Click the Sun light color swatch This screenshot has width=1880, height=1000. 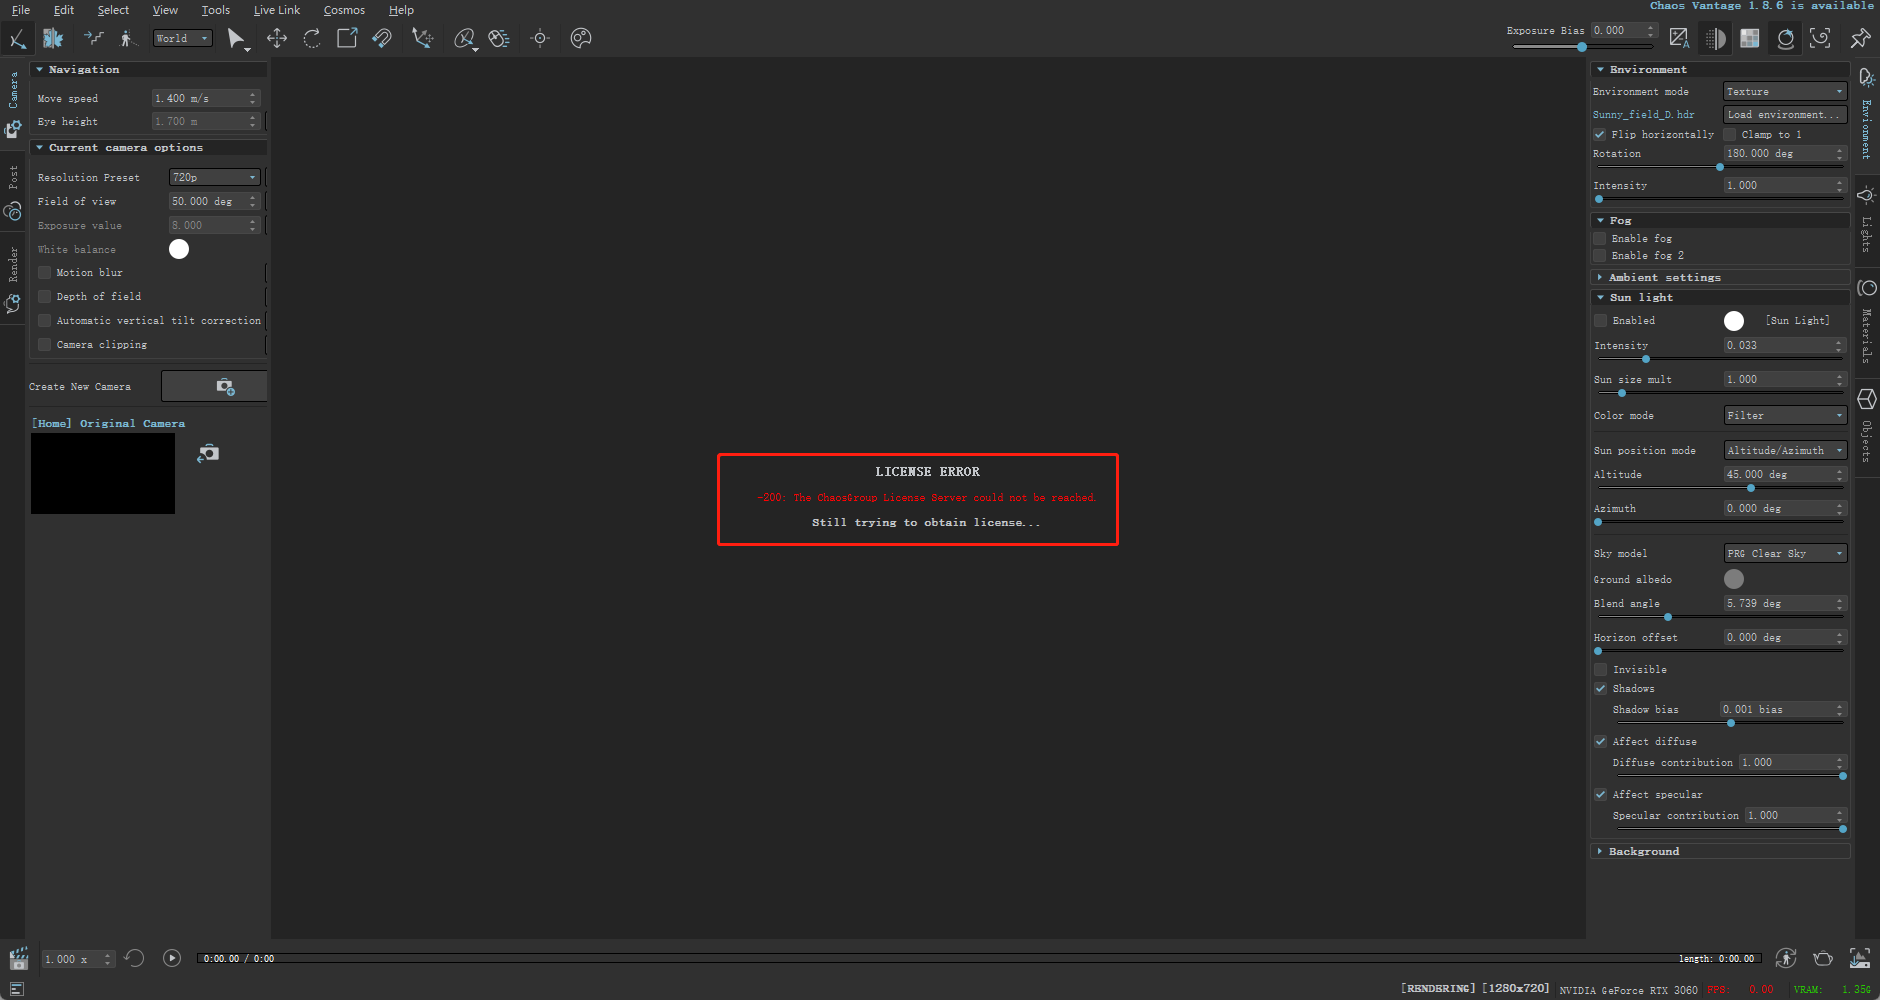(x=1734, y=320)
